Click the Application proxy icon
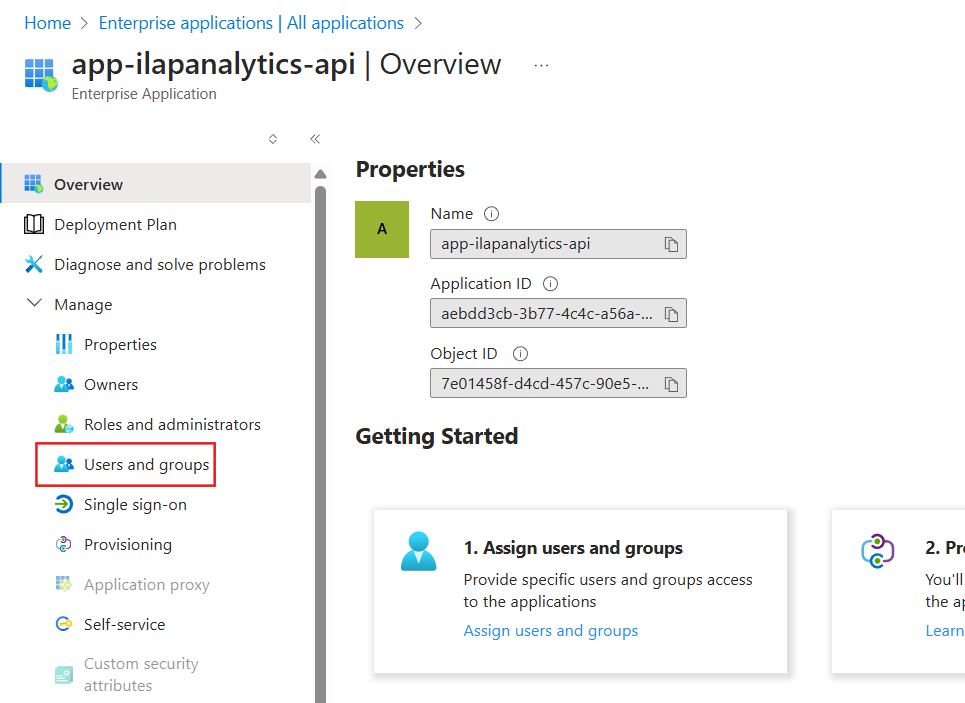Screen dimensions: 965x703 pos(63,584)
